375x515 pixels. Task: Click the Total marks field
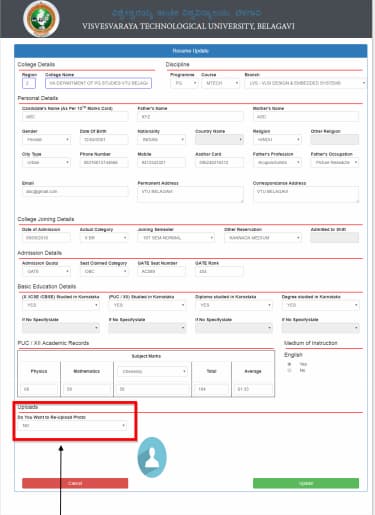click(x=211, y=389)
